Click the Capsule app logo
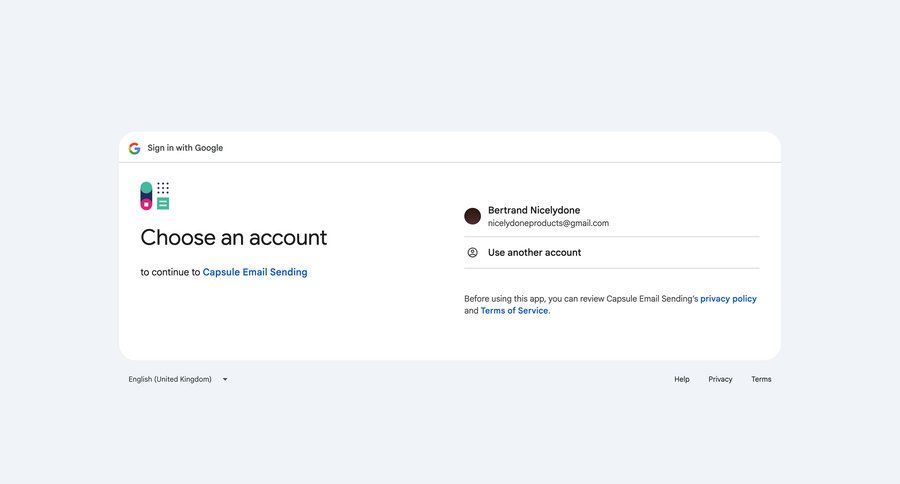Viewport: 900px width, 484px height. pyautogui.click(x=154, y=196)
